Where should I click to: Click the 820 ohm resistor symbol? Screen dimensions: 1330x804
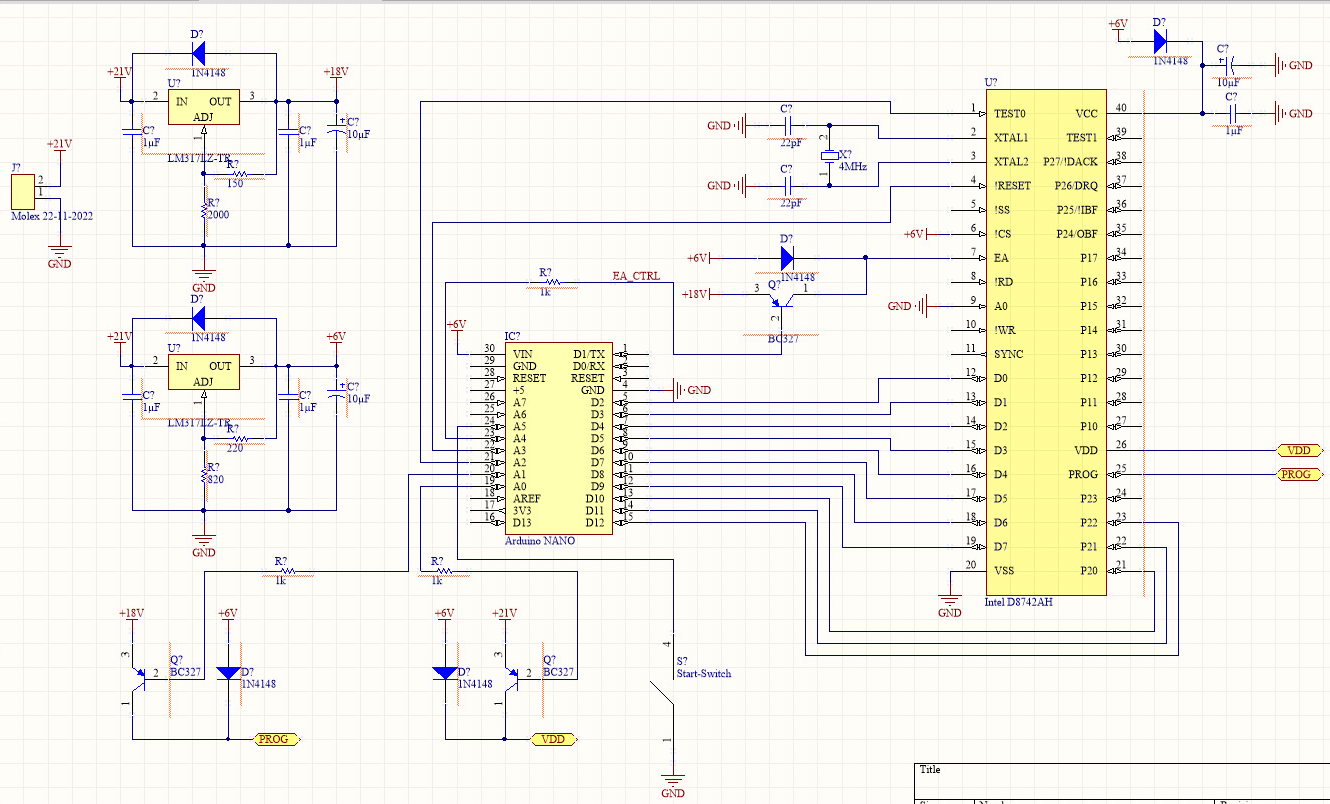(204, 474)
